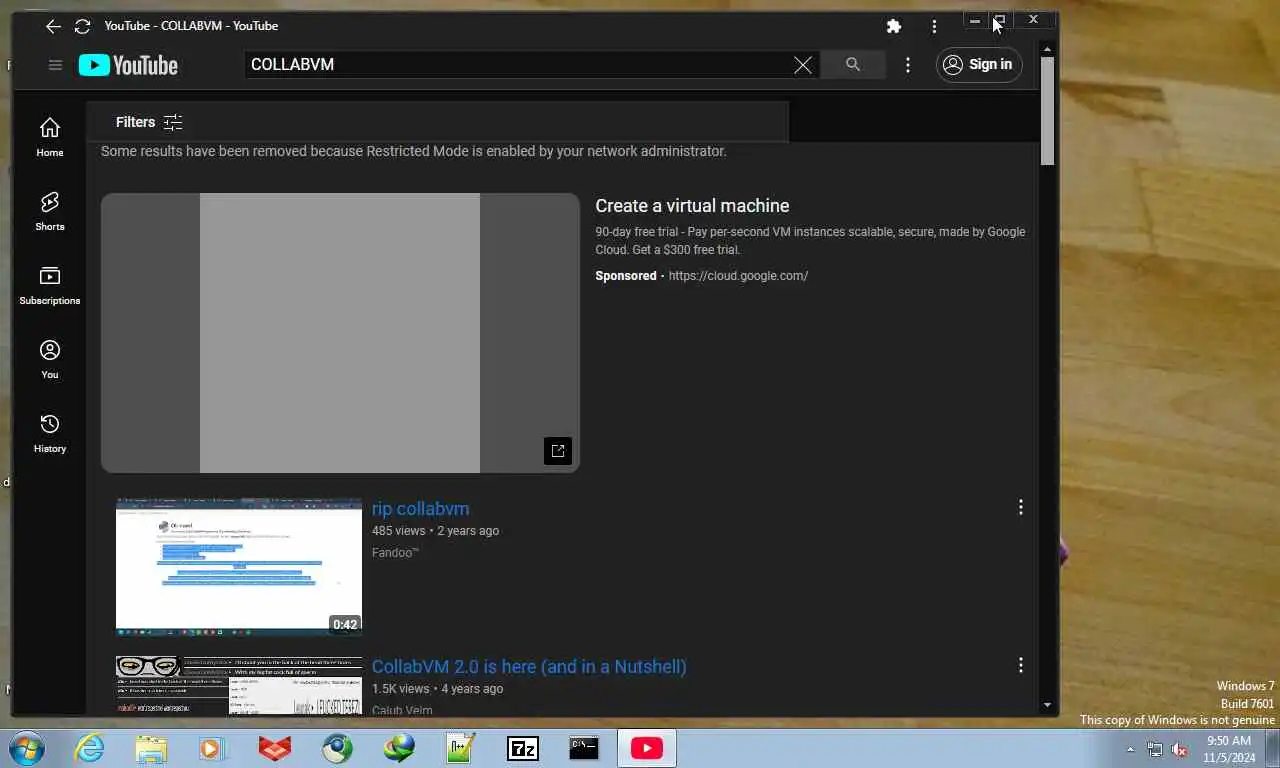Open the Windows Start menu
Image resolution: width=1280 pixels, height=768 pixels.
pyautogui.click(x=25, y=748)
